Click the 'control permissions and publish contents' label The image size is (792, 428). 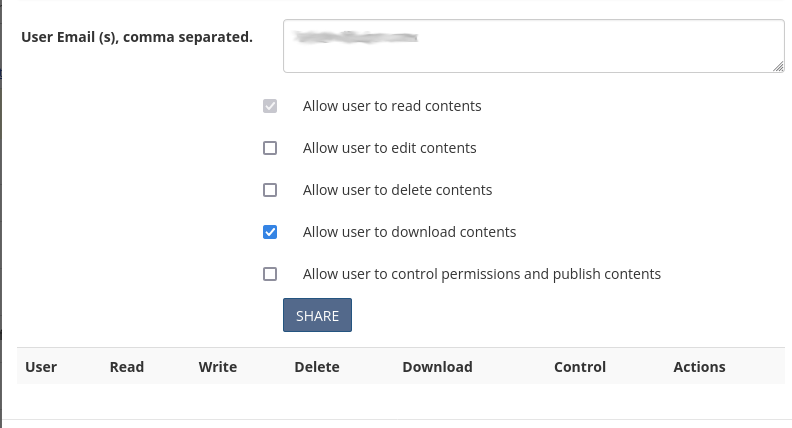coord(482,274)
